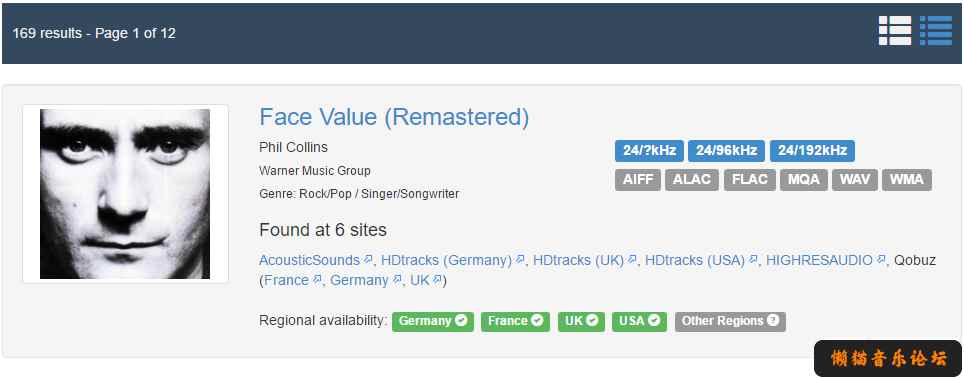Click the MQA format badge

click(x=804, y=179)
